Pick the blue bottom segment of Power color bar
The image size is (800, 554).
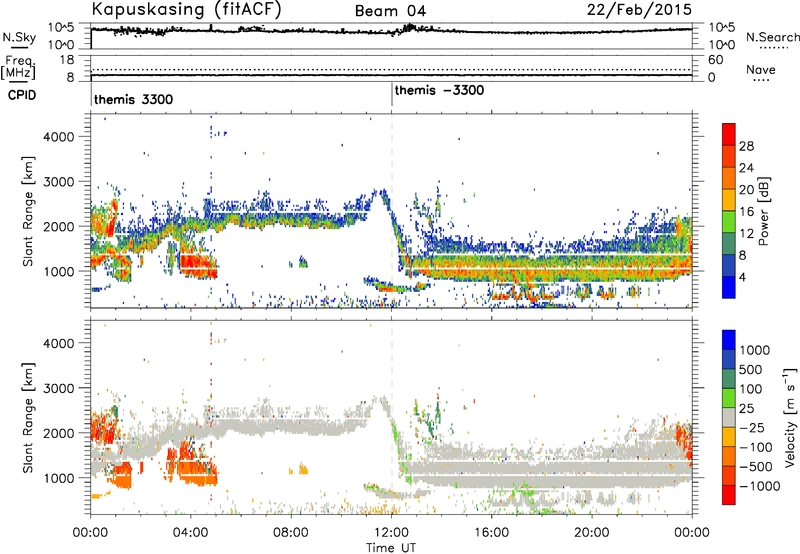point(729,287)
